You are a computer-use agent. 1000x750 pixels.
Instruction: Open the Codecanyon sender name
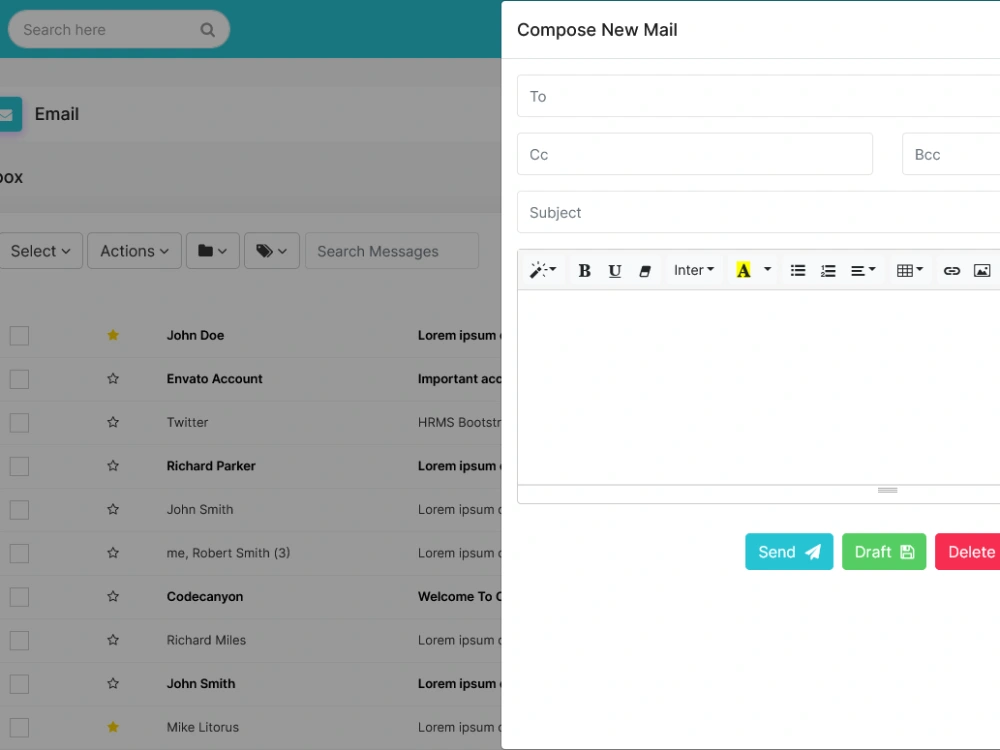(x=205, y=597)
